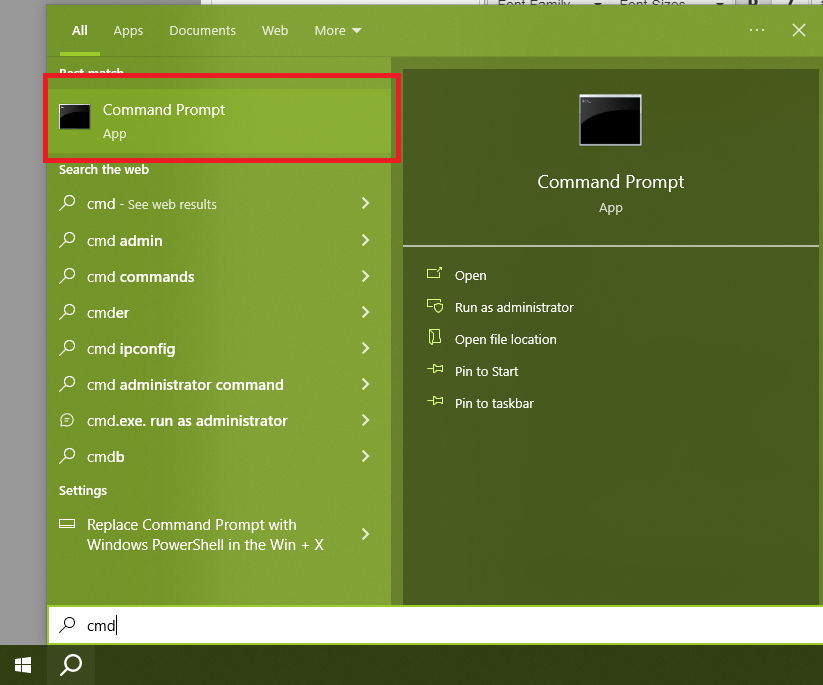Click the taskbar Search magnifier button

click(x=71, y=665)
